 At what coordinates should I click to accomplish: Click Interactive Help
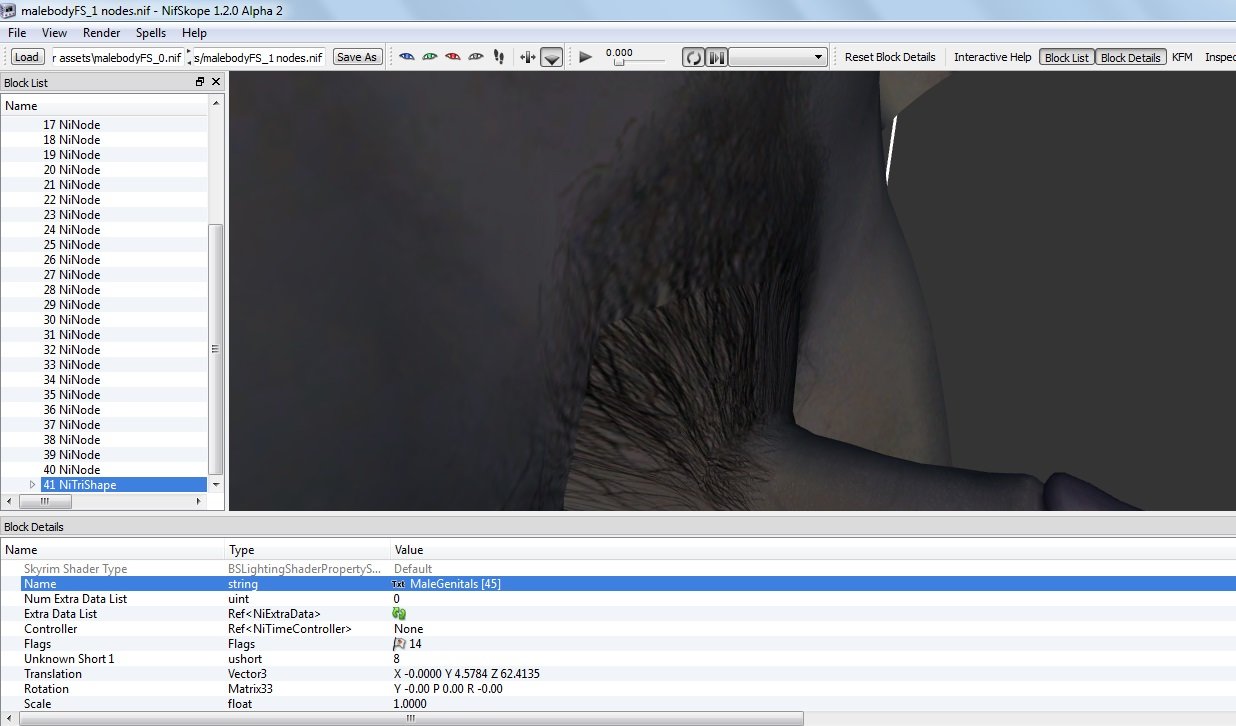[992, 57]
